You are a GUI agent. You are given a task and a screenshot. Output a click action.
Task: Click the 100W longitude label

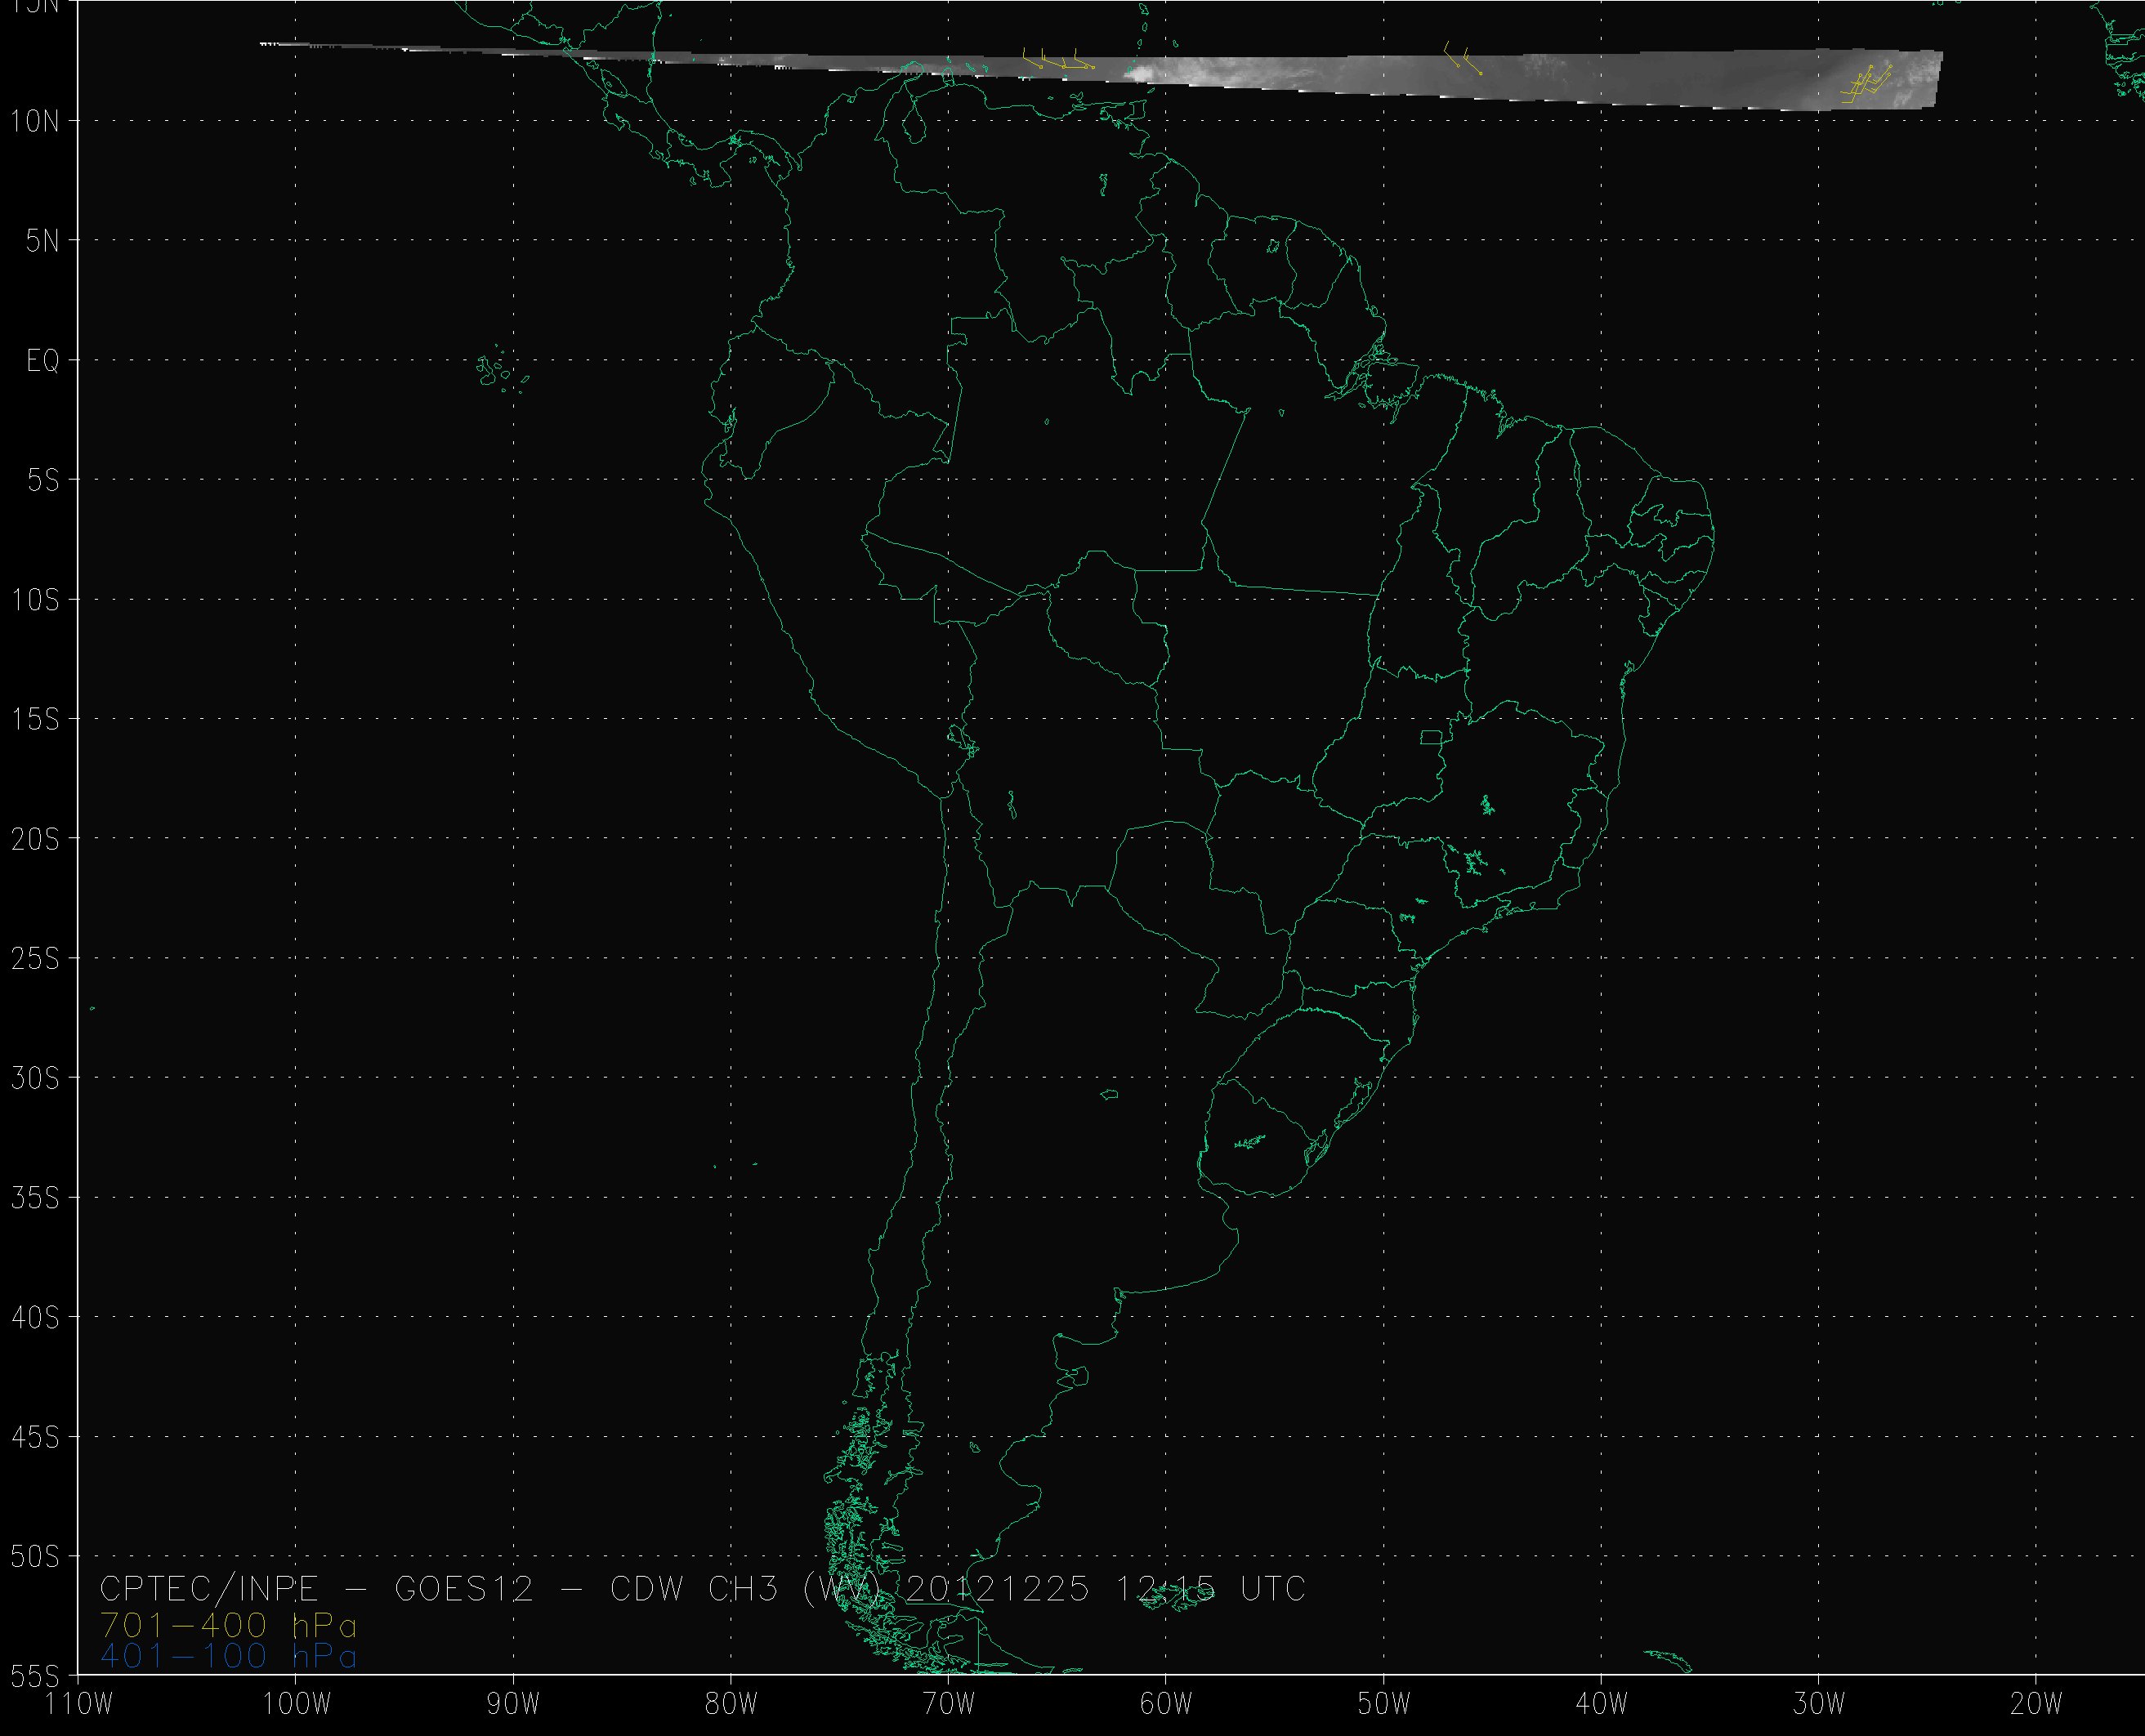tap(296, 1703)
